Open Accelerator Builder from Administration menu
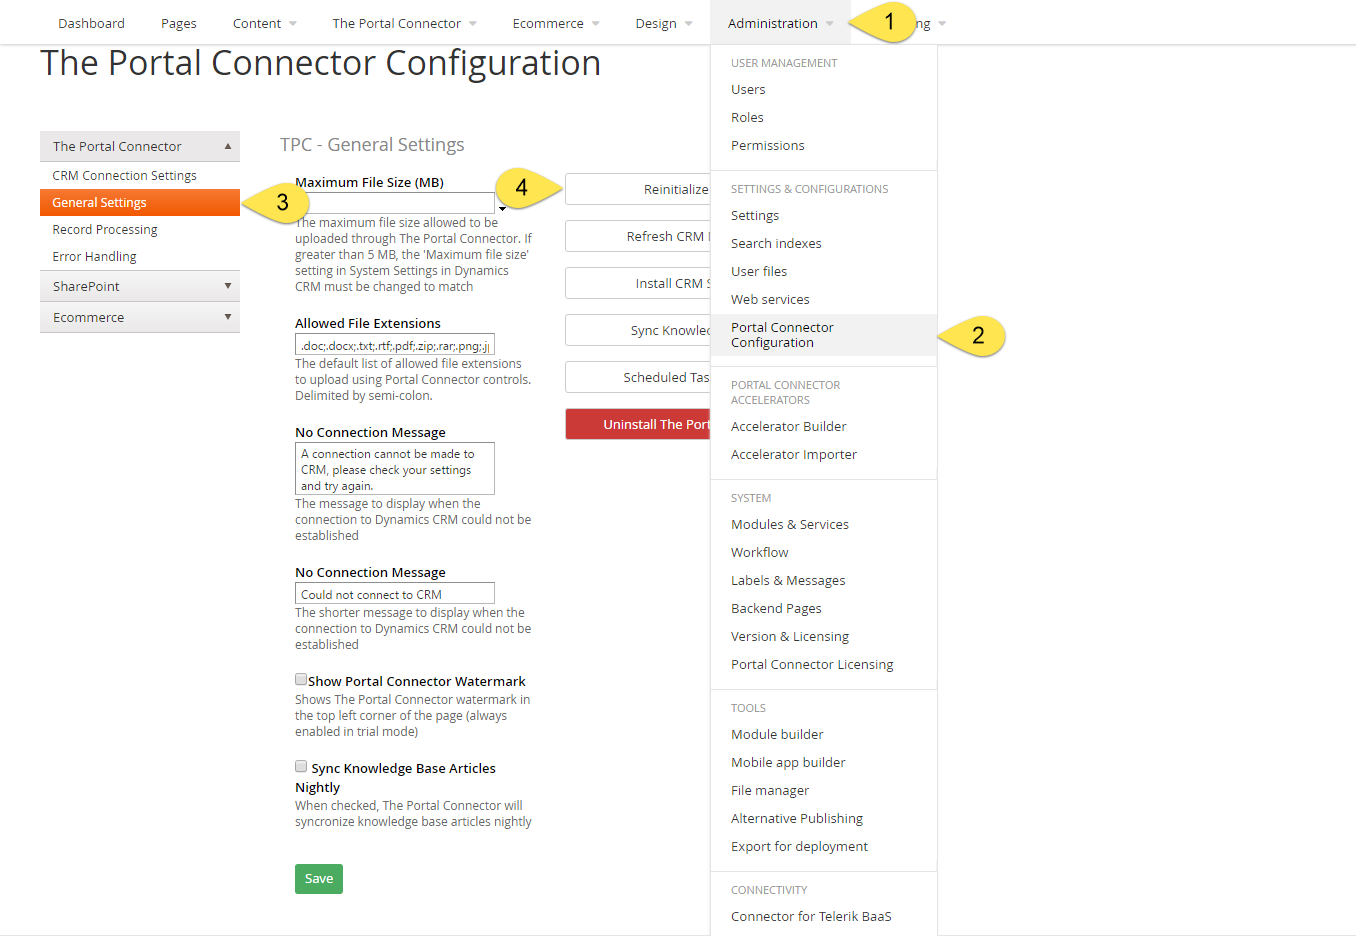The height and width of the screenshot is (936, 1356). click(x=789, y=426)
